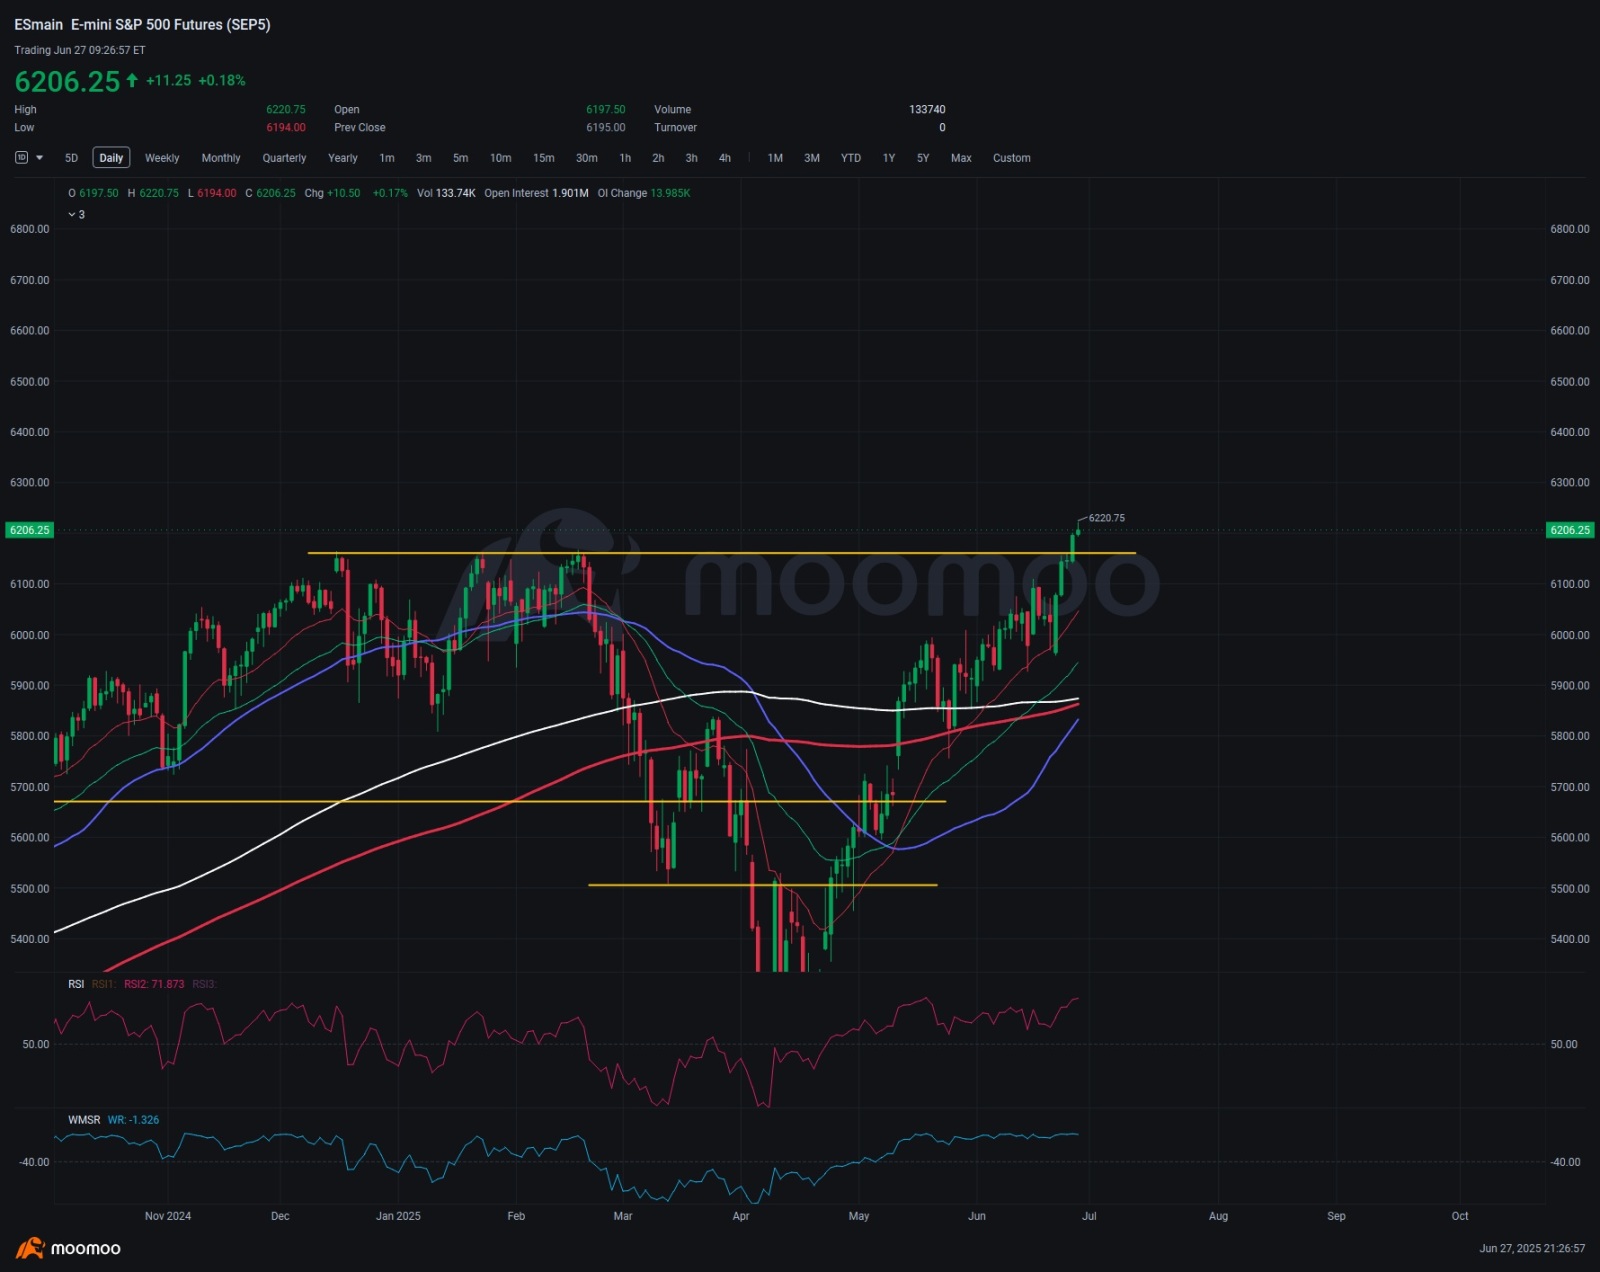Image resolution: width=1600 pixels, height=1272 pixels.
Task: Click the 6800.00 right axis label
Action: coord(1570,229)
